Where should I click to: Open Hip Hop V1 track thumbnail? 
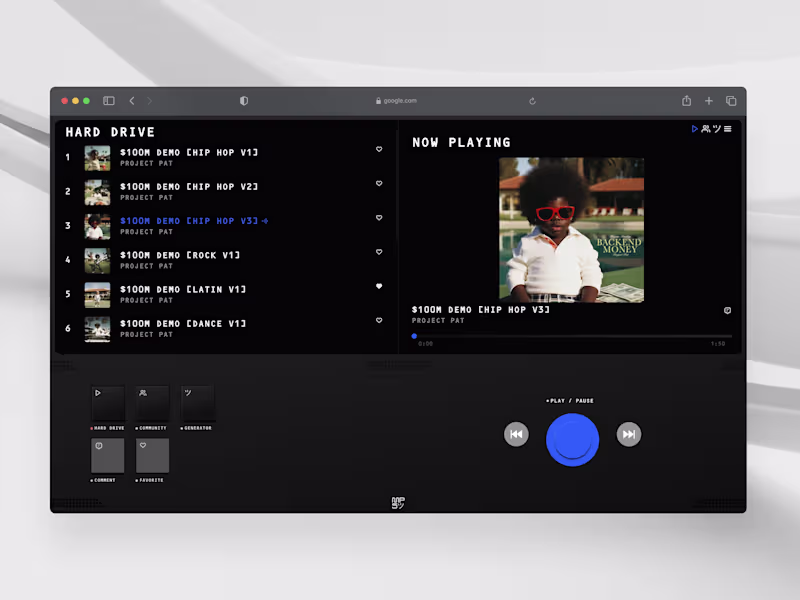tap(97, 158)
